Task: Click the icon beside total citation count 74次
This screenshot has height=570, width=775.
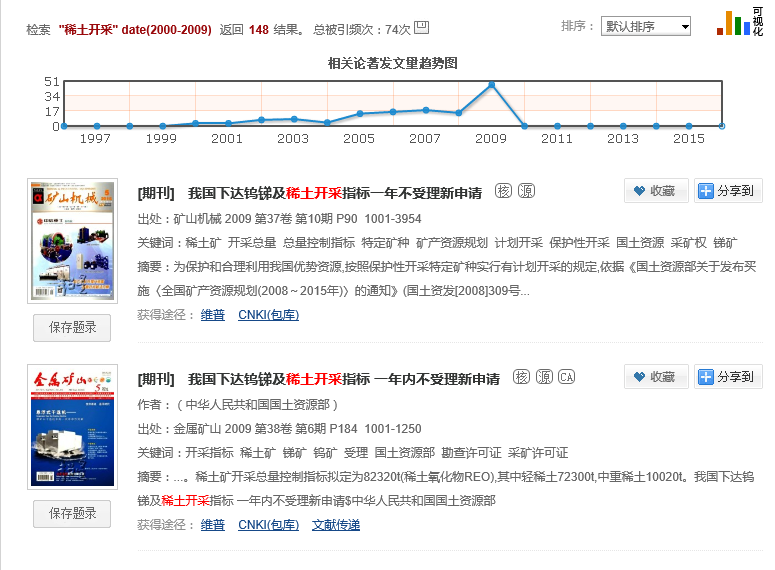Action: (421, 27)
